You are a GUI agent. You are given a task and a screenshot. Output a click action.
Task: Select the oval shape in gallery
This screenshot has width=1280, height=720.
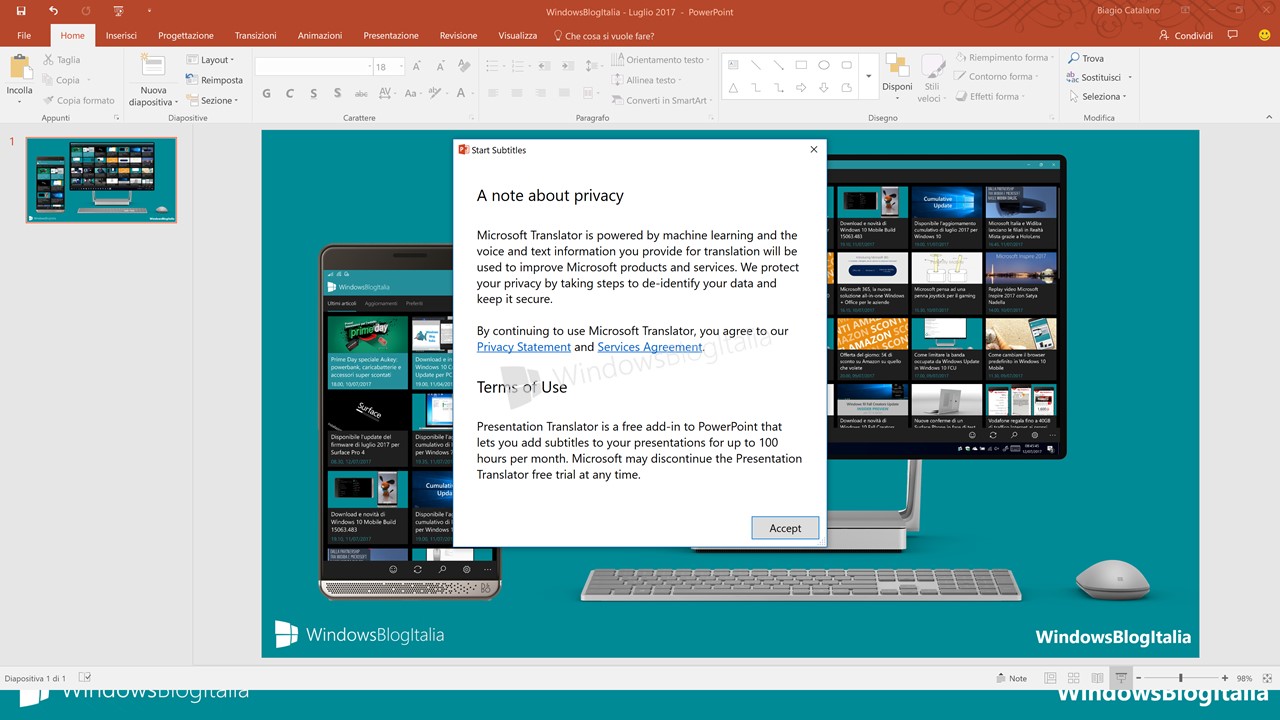pos(824,65)
